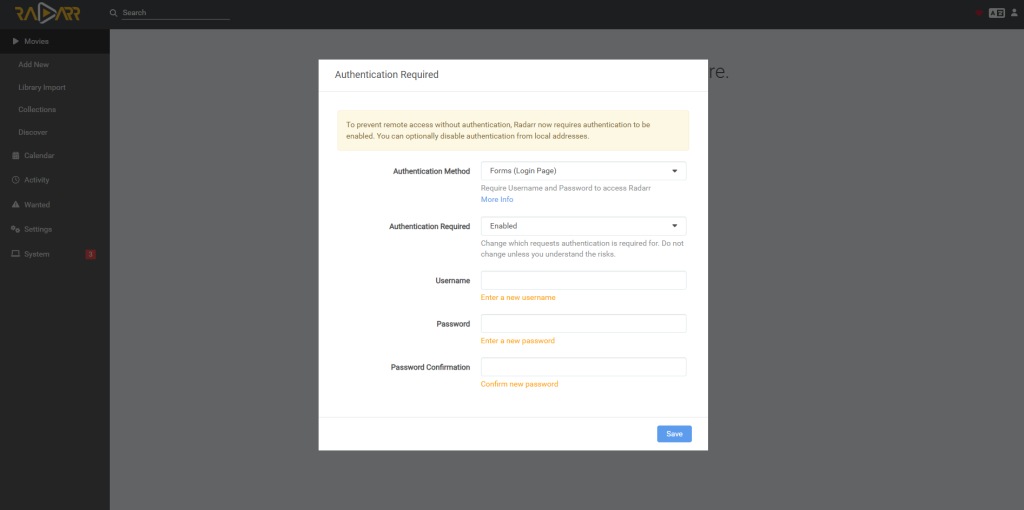Screen dimensions: 1024x510
Task: Click the red heart donate icon
Action: click(979, 13)
